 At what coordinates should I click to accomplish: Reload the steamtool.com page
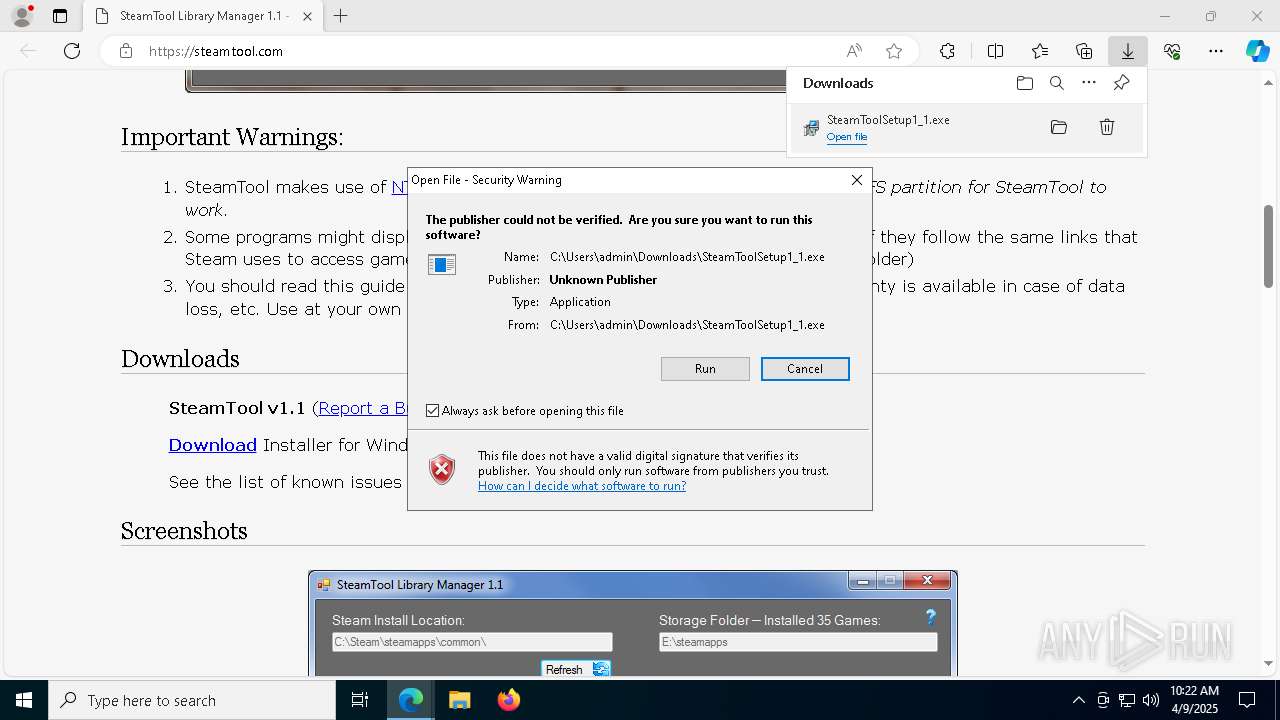[72, 51]
